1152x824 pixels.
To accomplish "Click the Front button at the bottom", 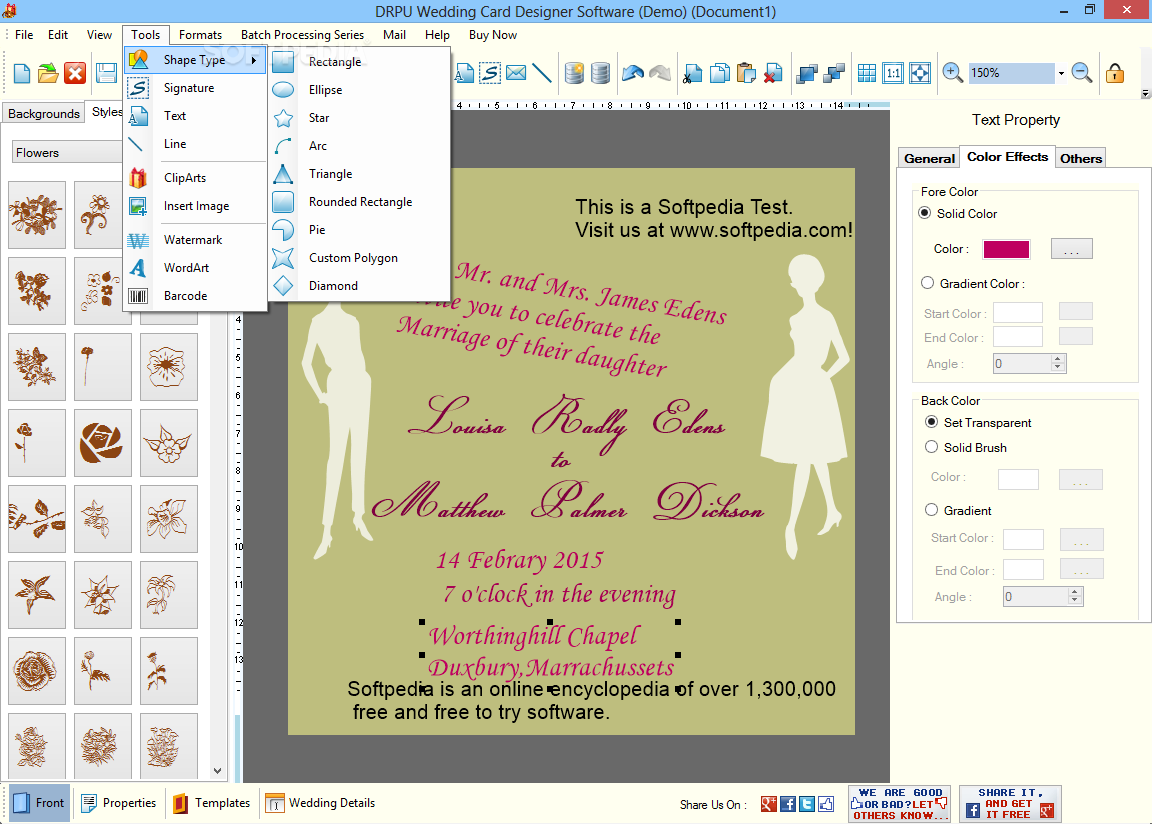I will pyautogui.click(x=40, y=803).
